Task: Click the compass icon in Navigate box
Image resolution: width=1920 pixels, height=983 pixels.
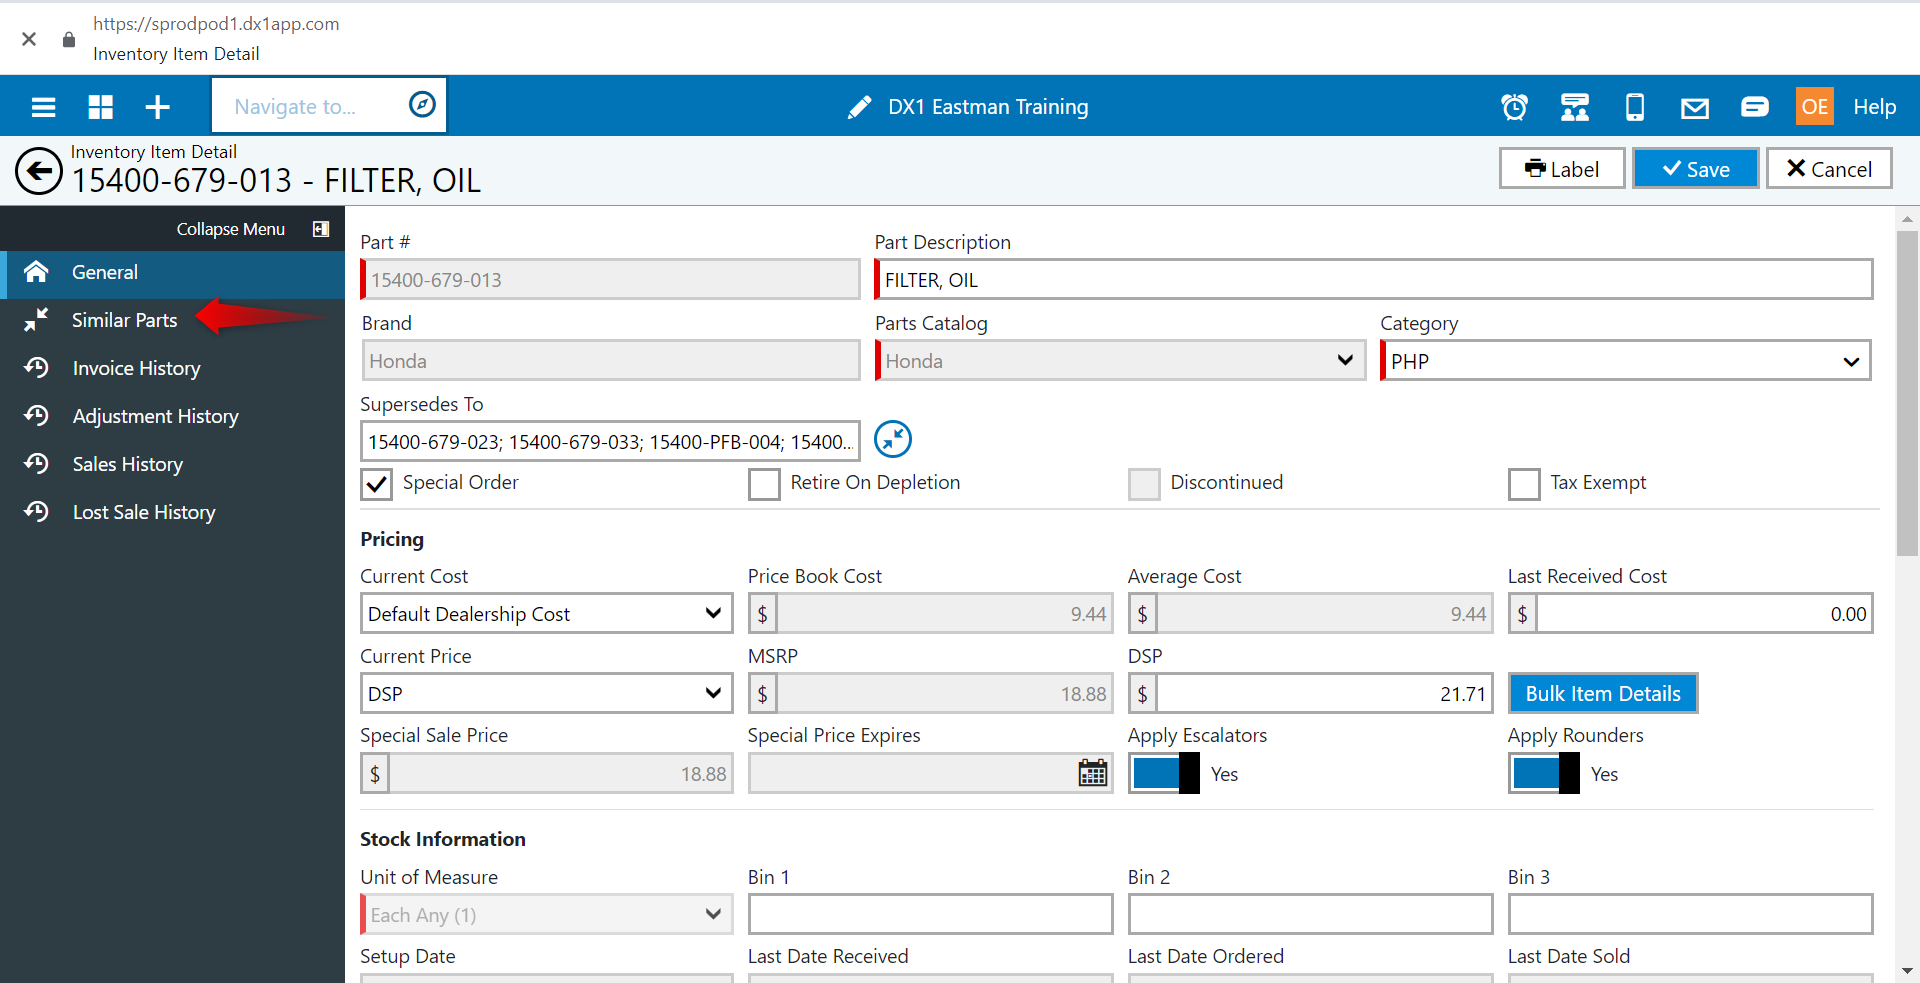Action: click(422, 104)
